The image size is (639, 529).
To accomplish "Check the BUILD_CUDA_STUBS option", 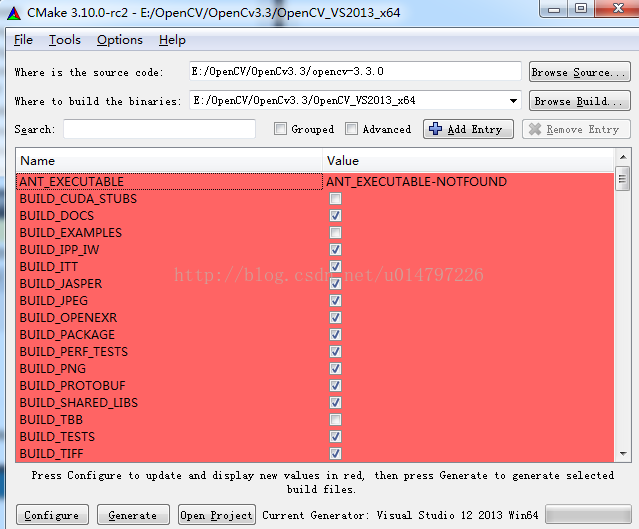I will (335, 198).
